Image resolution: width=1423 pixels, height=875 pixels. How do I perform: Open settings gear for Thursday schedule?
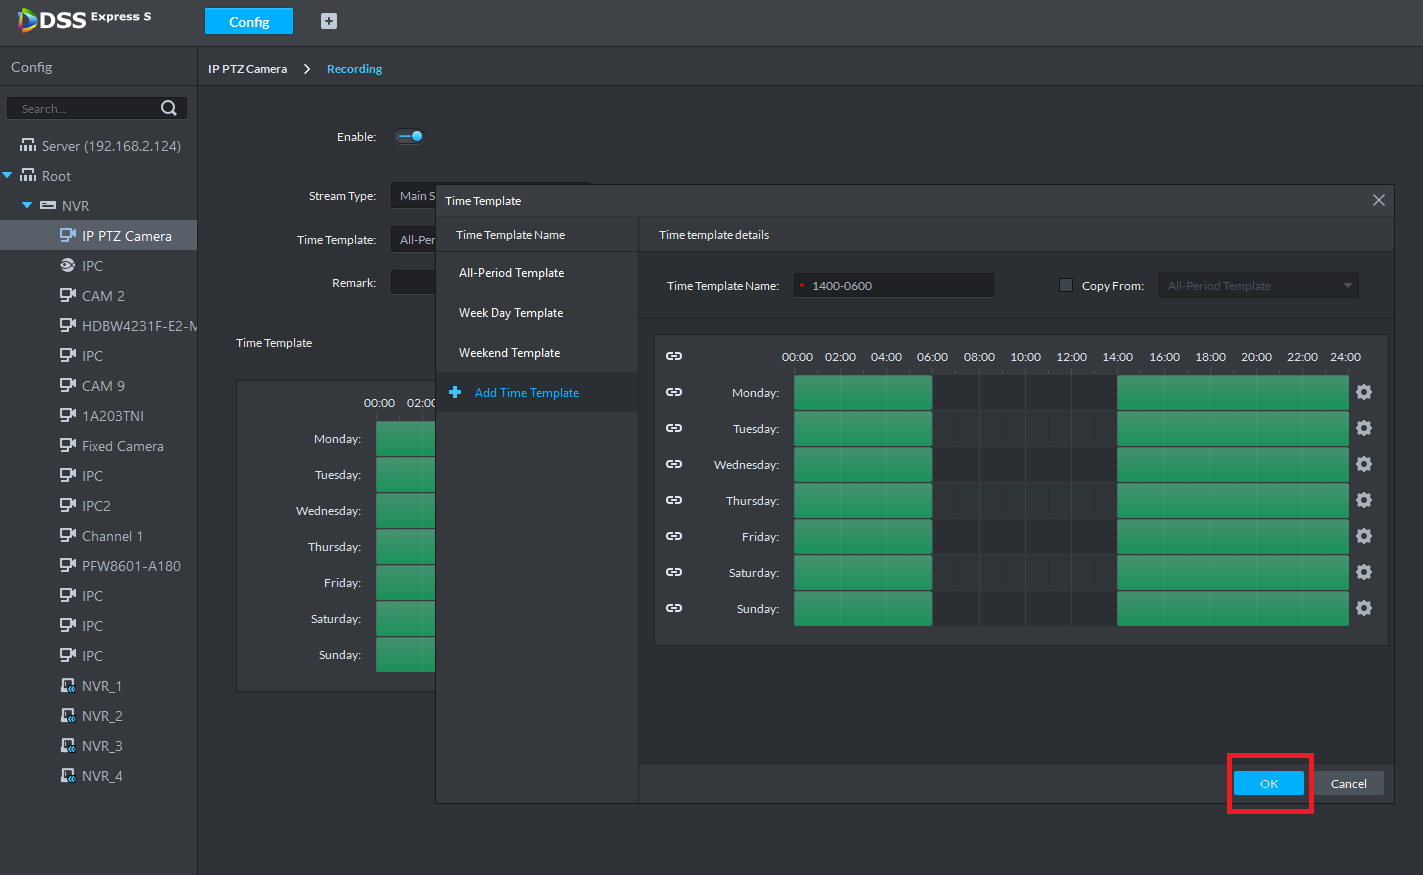click(1363, 501)
